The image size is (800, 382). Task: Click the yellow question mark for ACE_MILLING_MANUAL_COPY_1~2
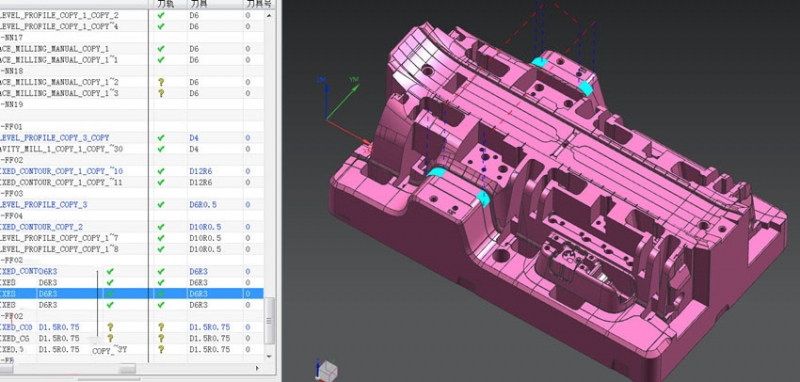[161, 82]
